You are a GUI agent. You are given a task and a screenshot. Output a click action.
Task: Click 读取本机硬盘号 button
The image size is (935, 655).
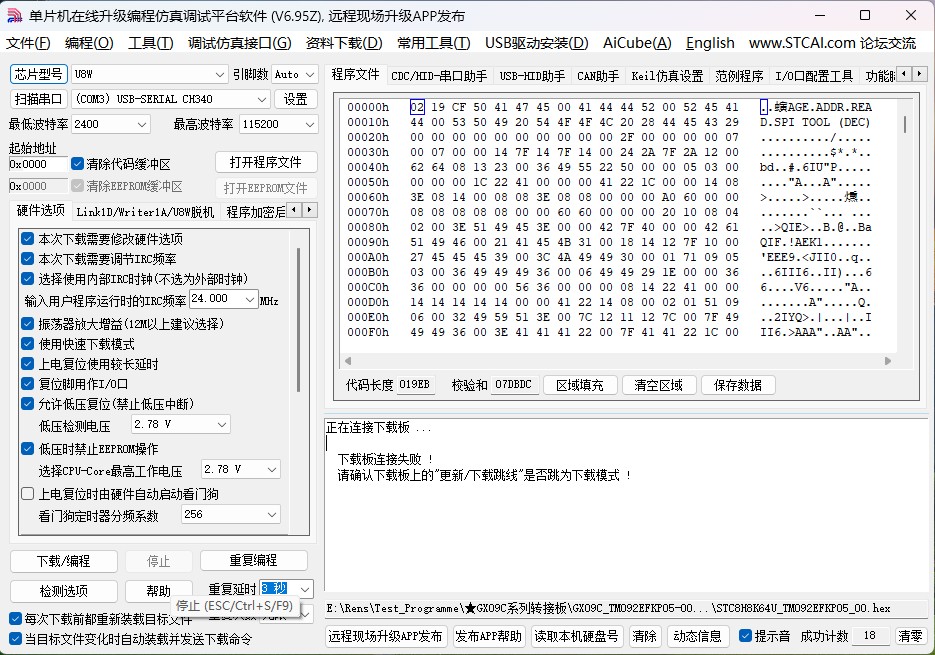point(577,637)
